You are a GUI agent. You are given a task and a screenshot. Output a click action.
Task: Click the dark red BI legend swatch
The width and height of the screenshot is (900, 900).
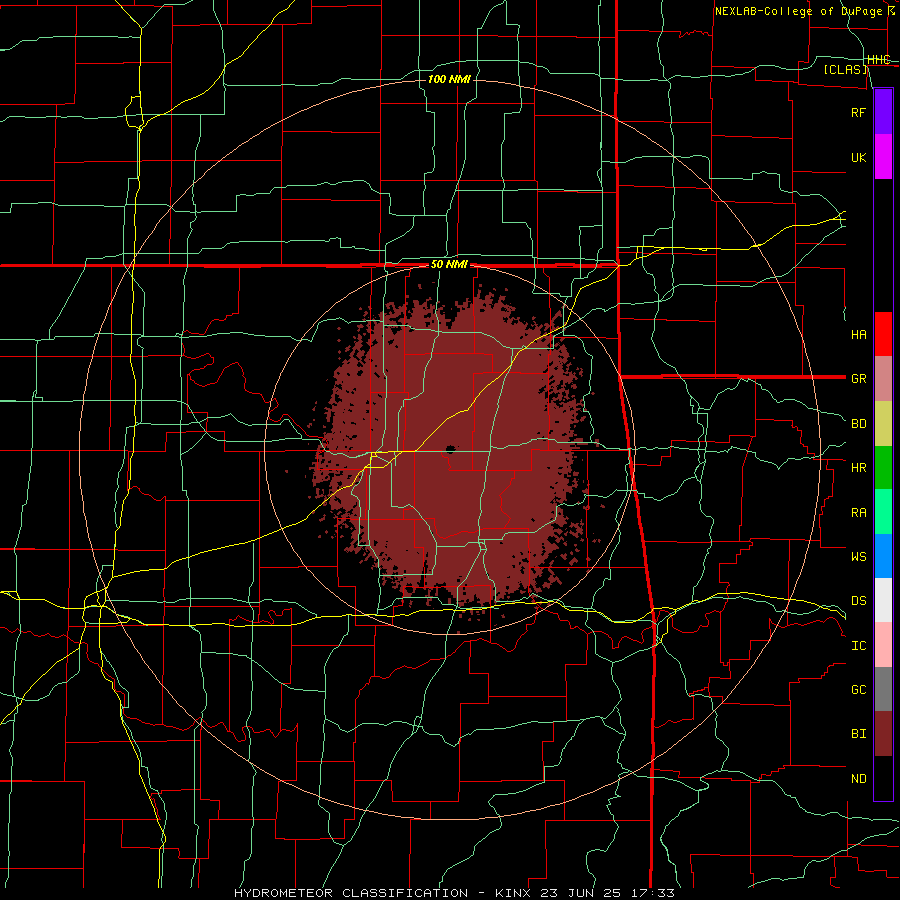coord(883,734)
